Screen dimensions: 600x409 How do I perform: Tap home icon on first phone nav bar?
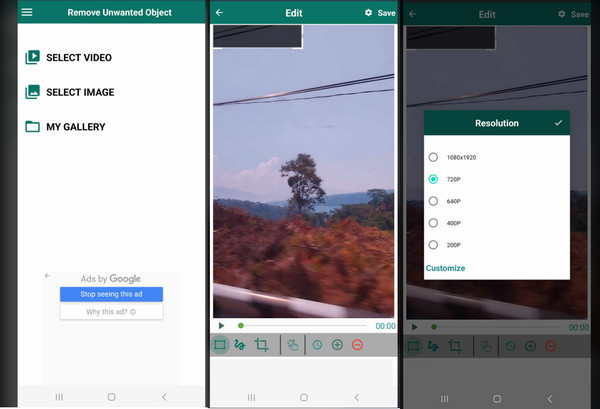click(x=111, y=397)
